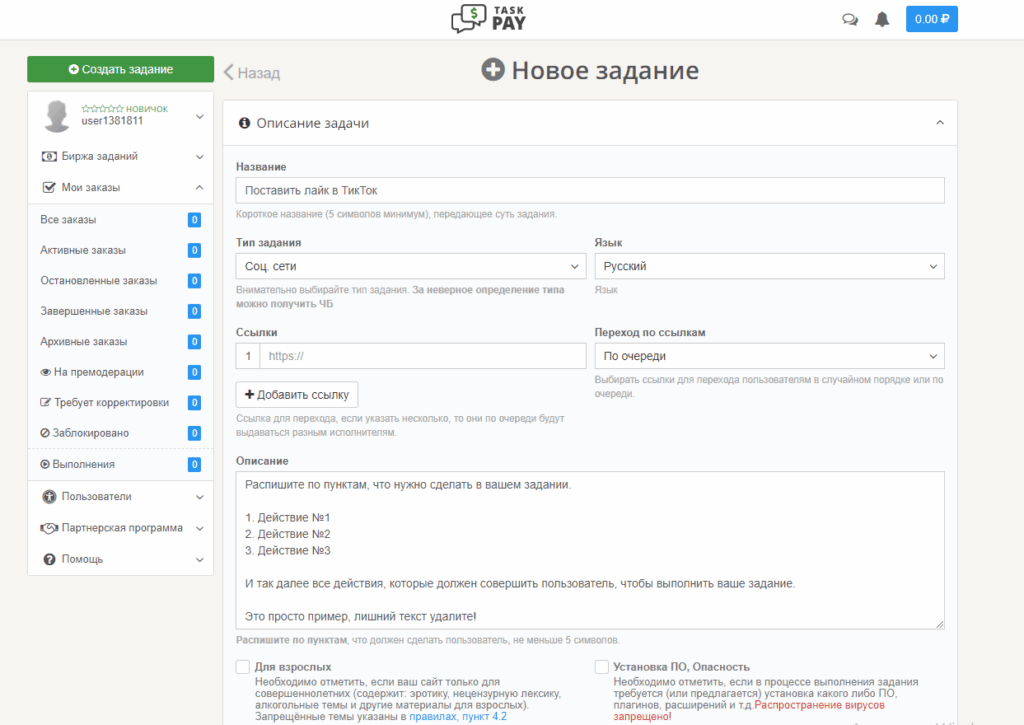The width and height of the screenshot is (1024, 725).
Task: Open the notifications bell
Action: click(x=882, y=20)
